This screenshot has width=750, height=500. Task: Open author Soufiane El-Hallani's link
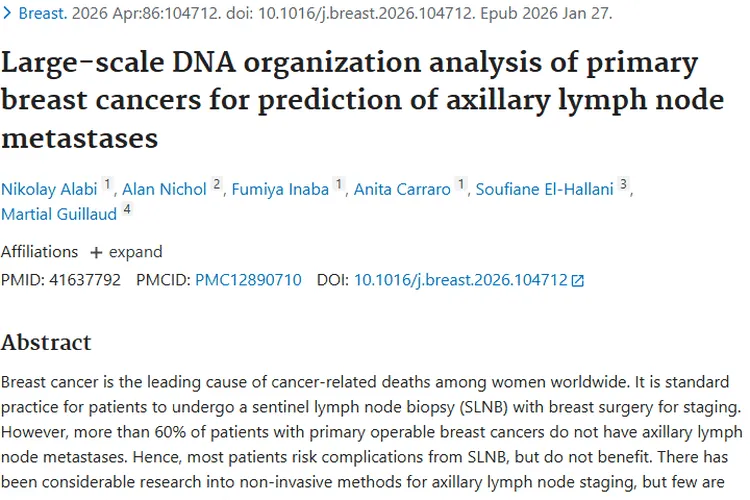(545, 189)
